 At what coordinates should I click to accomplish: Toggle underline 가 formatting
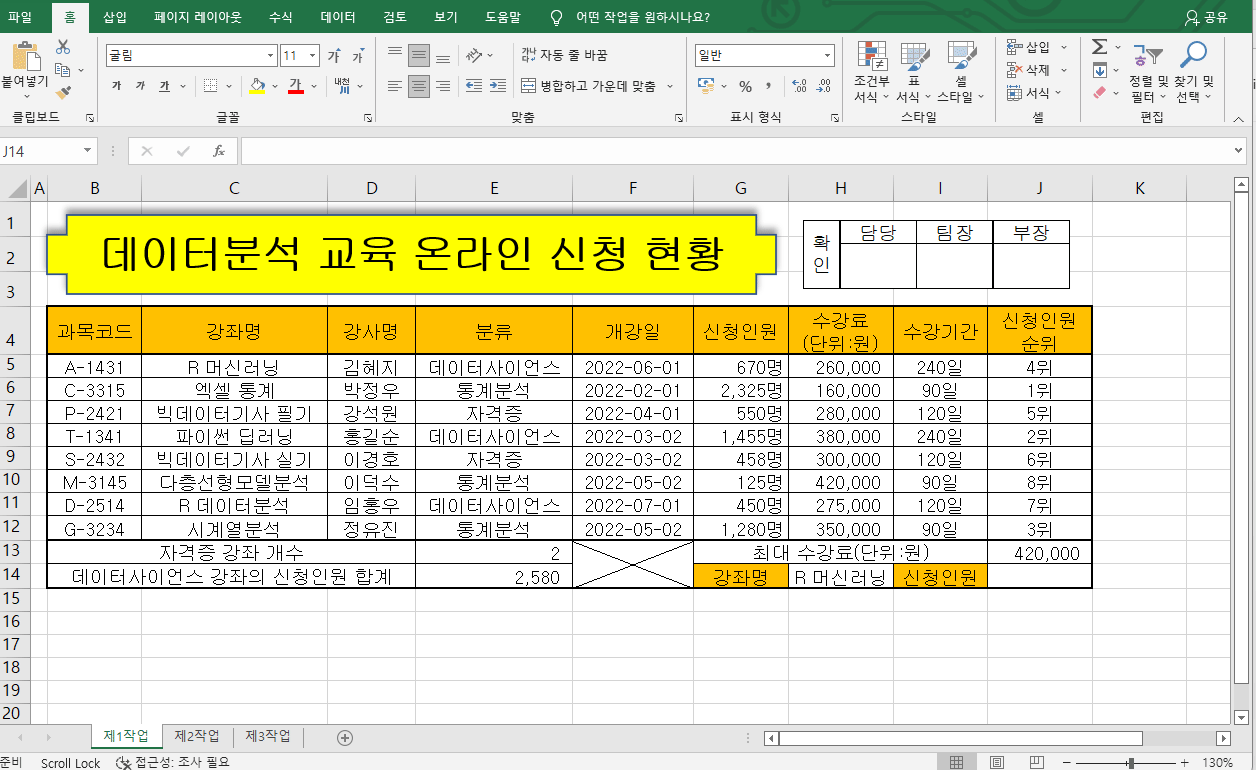coord(164,86)
